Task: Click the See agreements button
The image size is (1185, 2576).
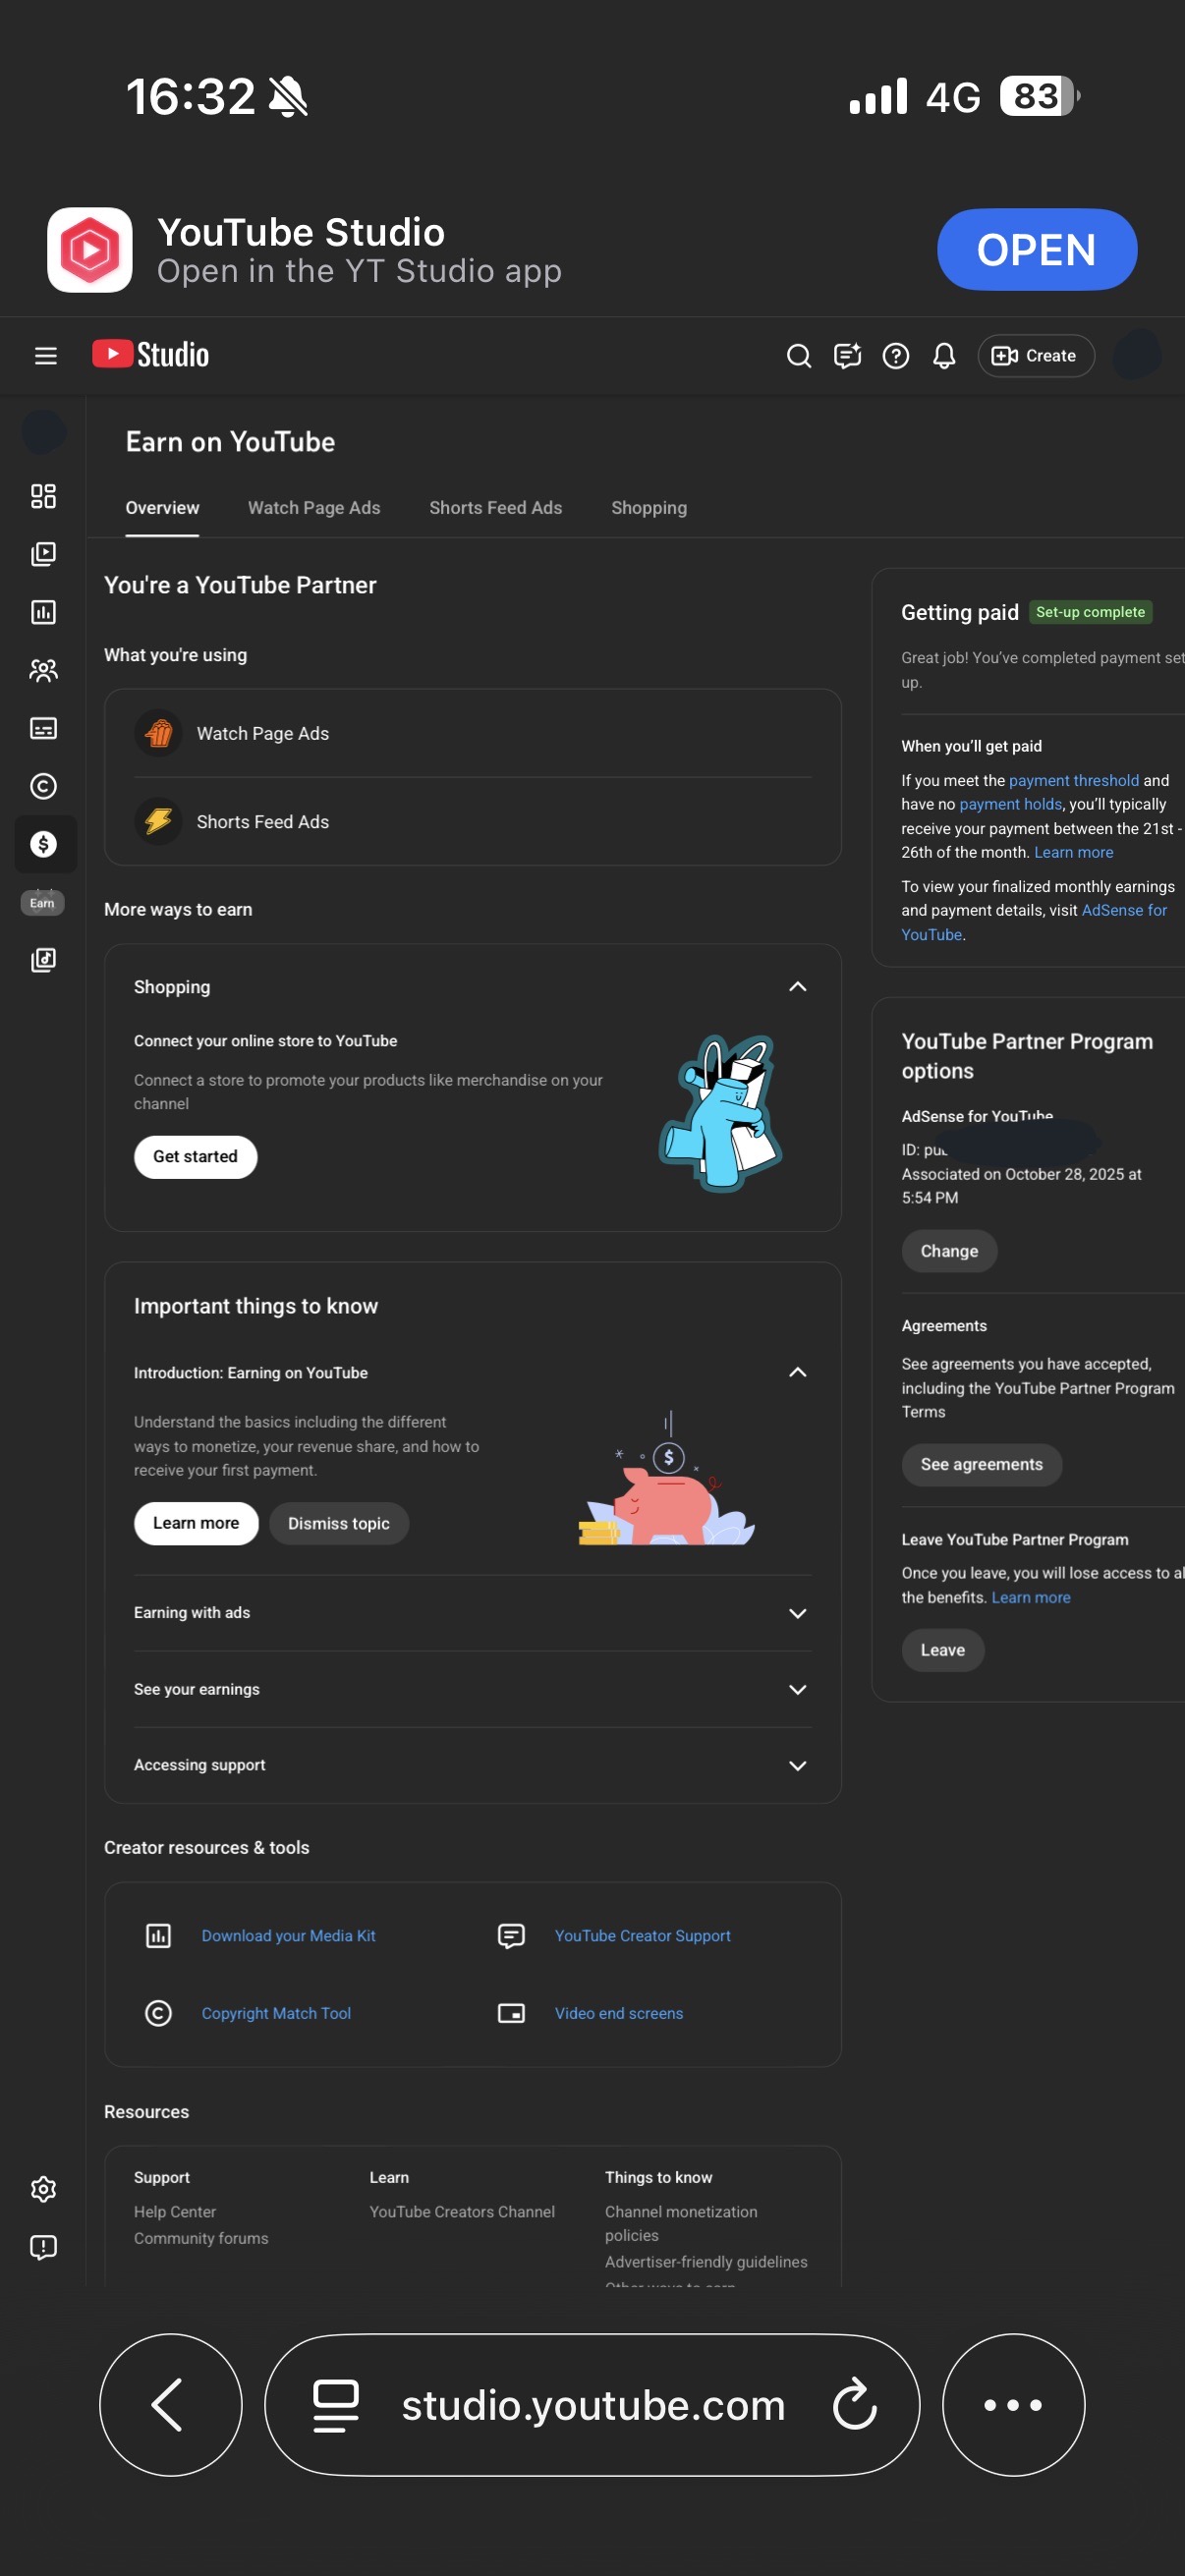Action: pyautogui.click(x=981, y=1464)
